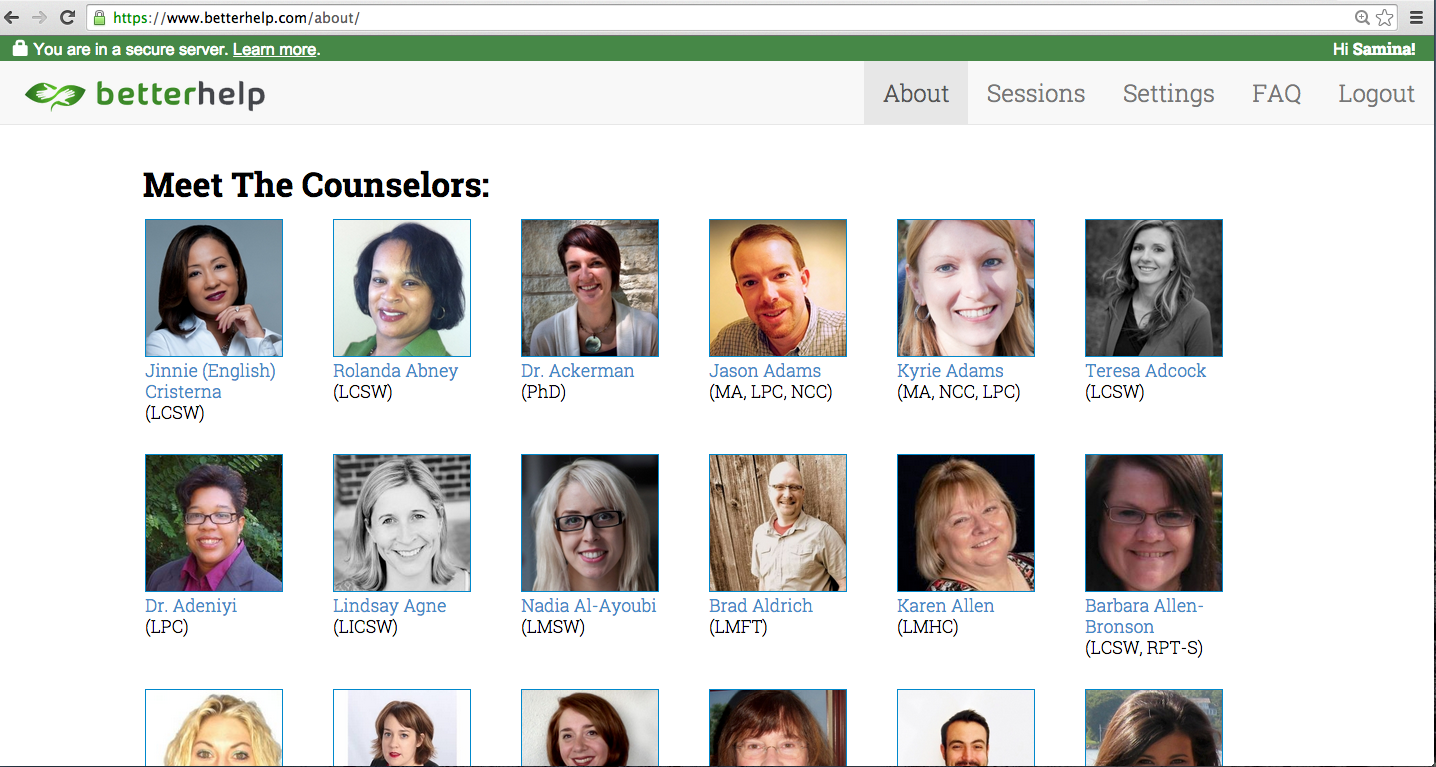Open the Sessions tab
Image resolution: width=1436 pixels, height=767 pixels.
pos(1035,93)
